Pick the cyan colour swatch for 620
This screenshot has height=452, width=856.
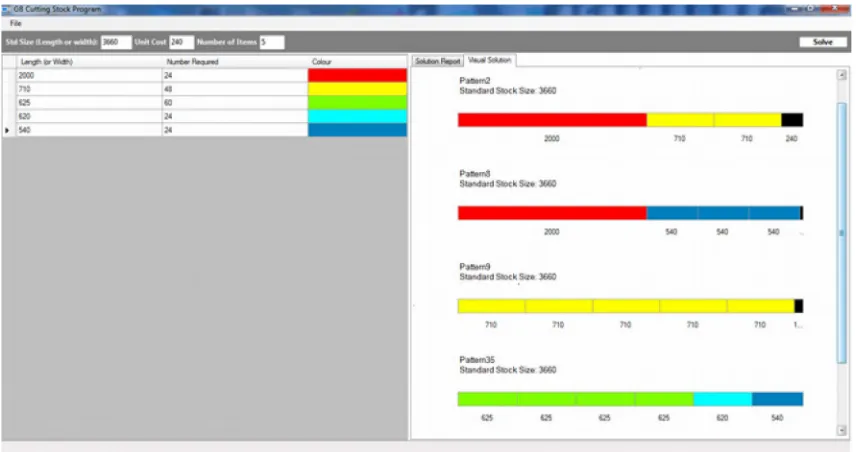click(357, 116)
